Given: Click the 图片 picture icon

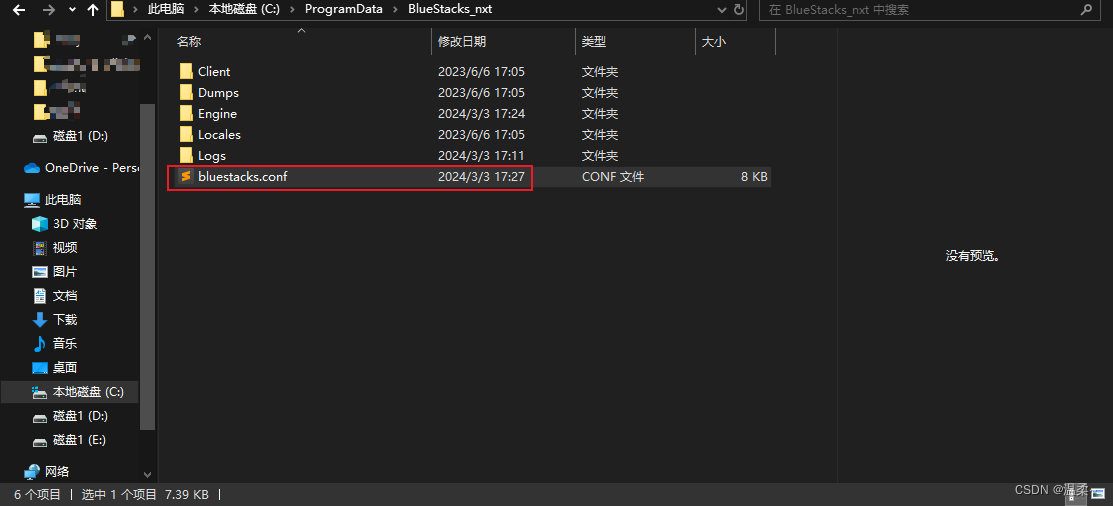Looking at the screenshot, I should coord(40,272).
